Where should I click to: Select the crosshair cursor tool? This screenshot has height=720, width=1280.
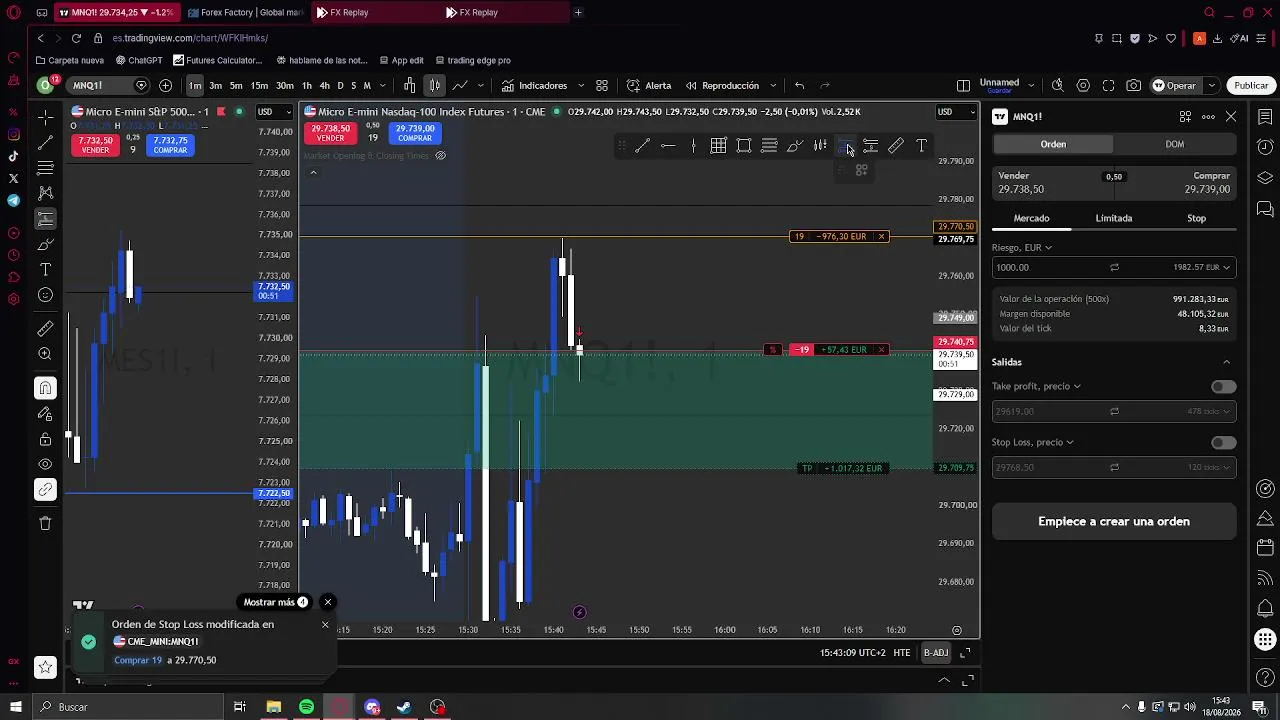[x=45, y=118]
